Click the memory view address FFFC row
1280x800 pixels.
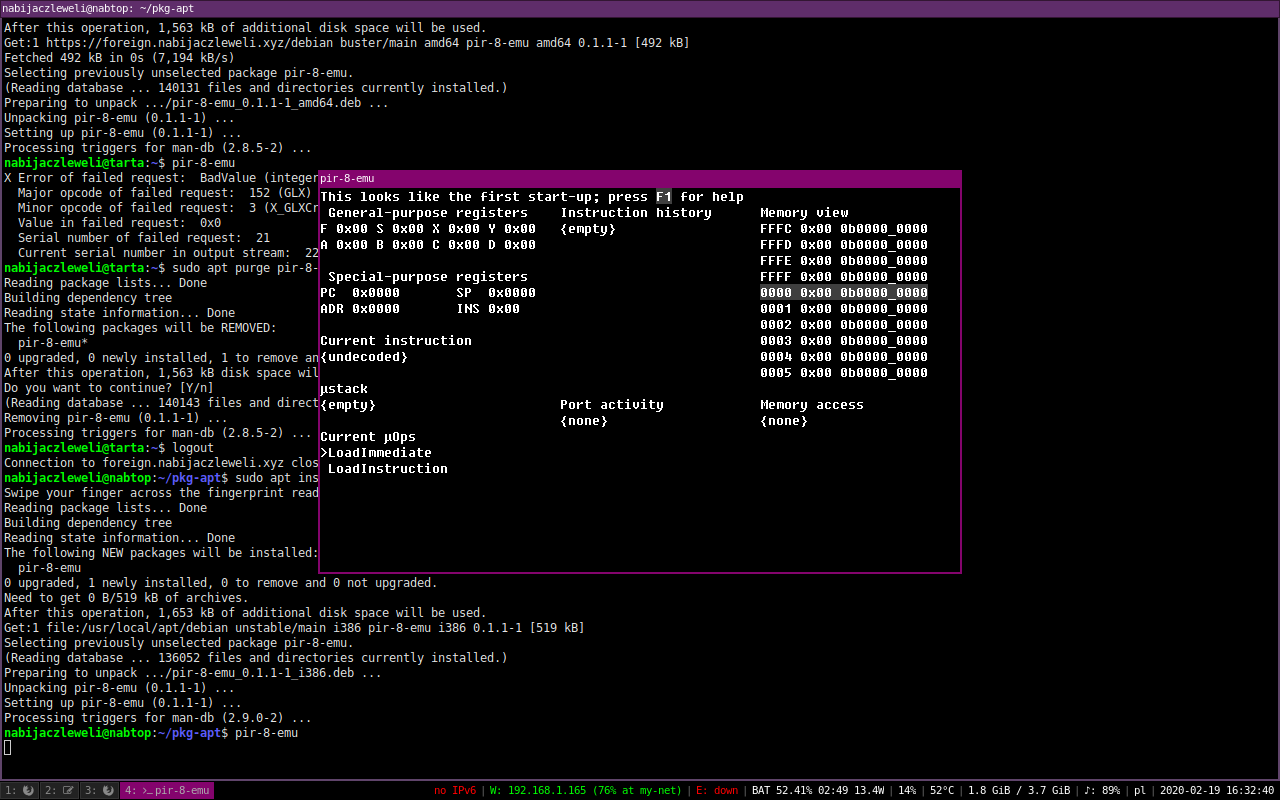pos(843,229)
